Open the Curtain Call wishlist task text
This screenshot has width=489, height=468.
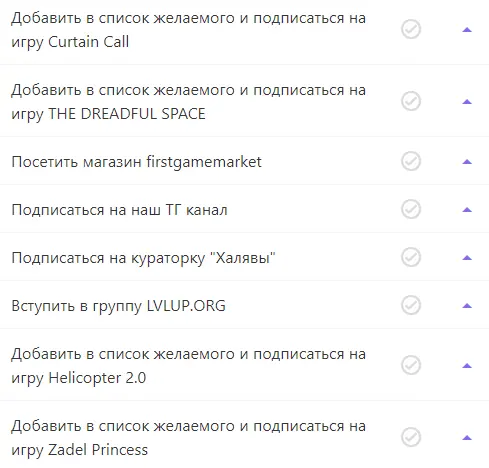pos(188,30)
